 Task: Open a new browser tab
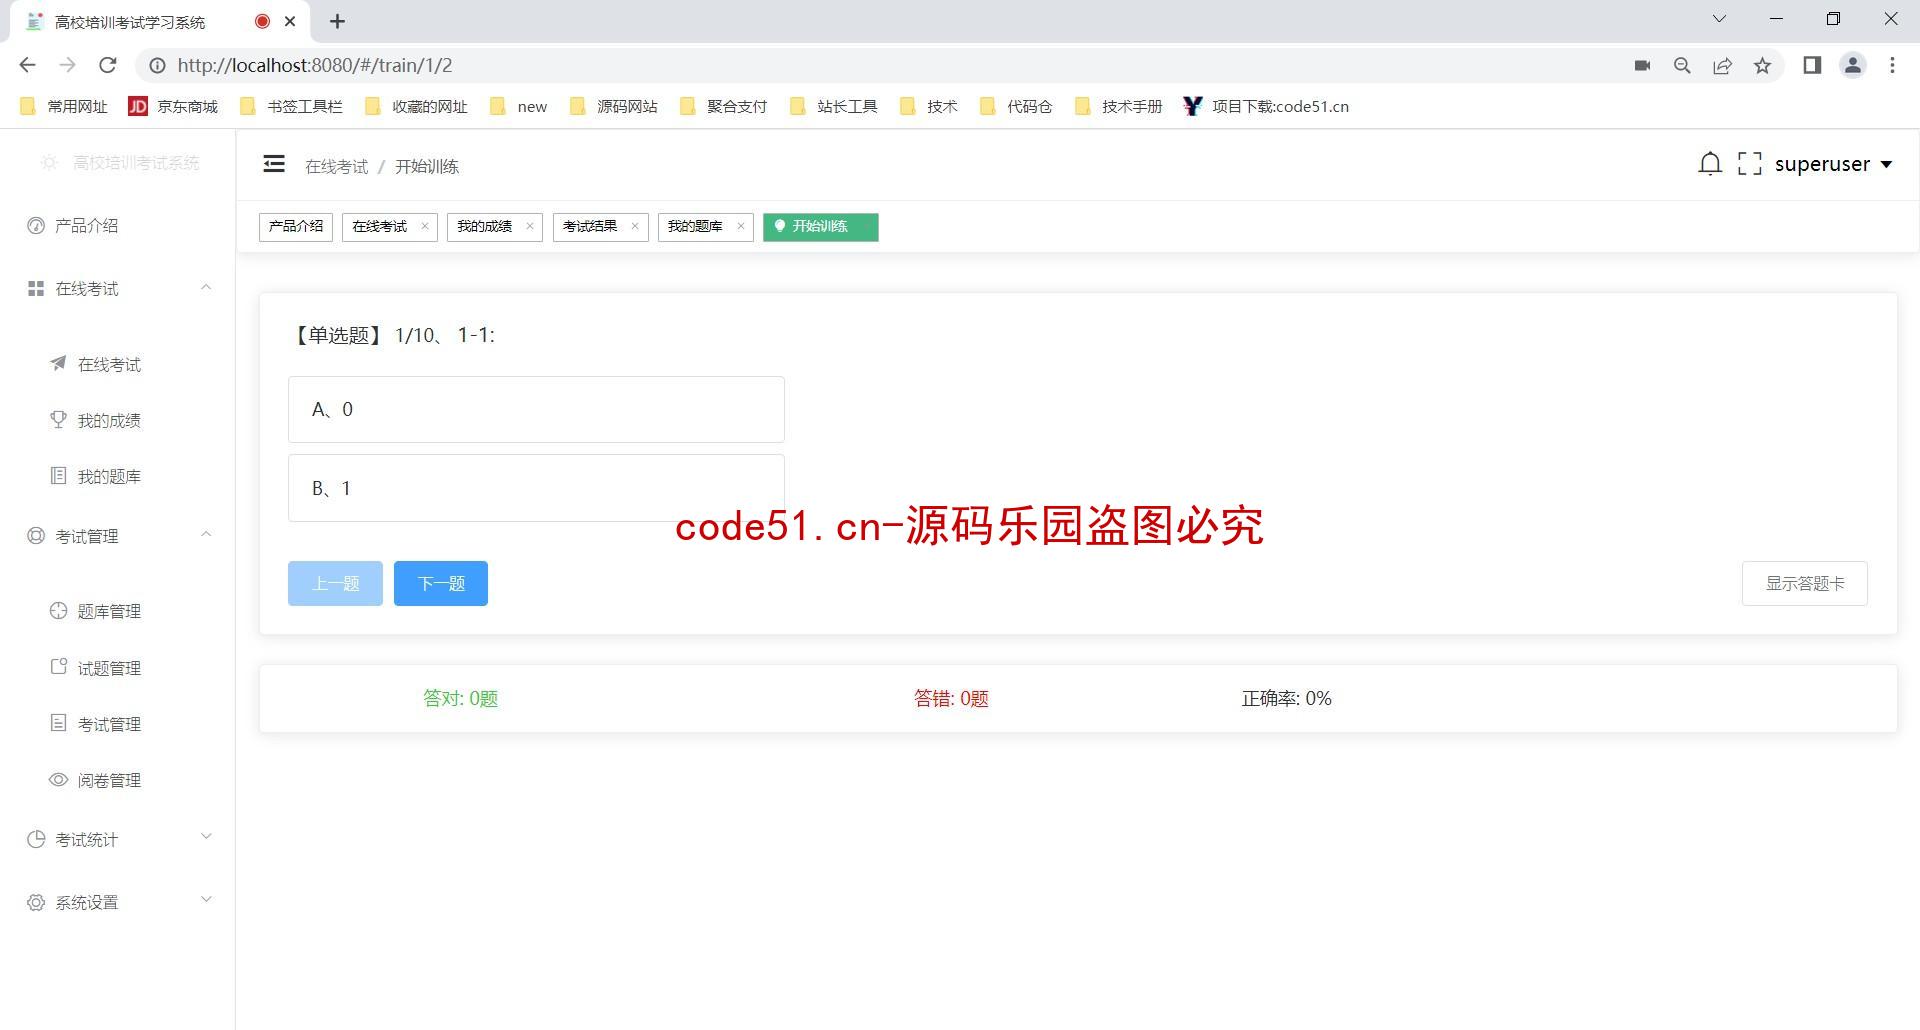[338, 21]
